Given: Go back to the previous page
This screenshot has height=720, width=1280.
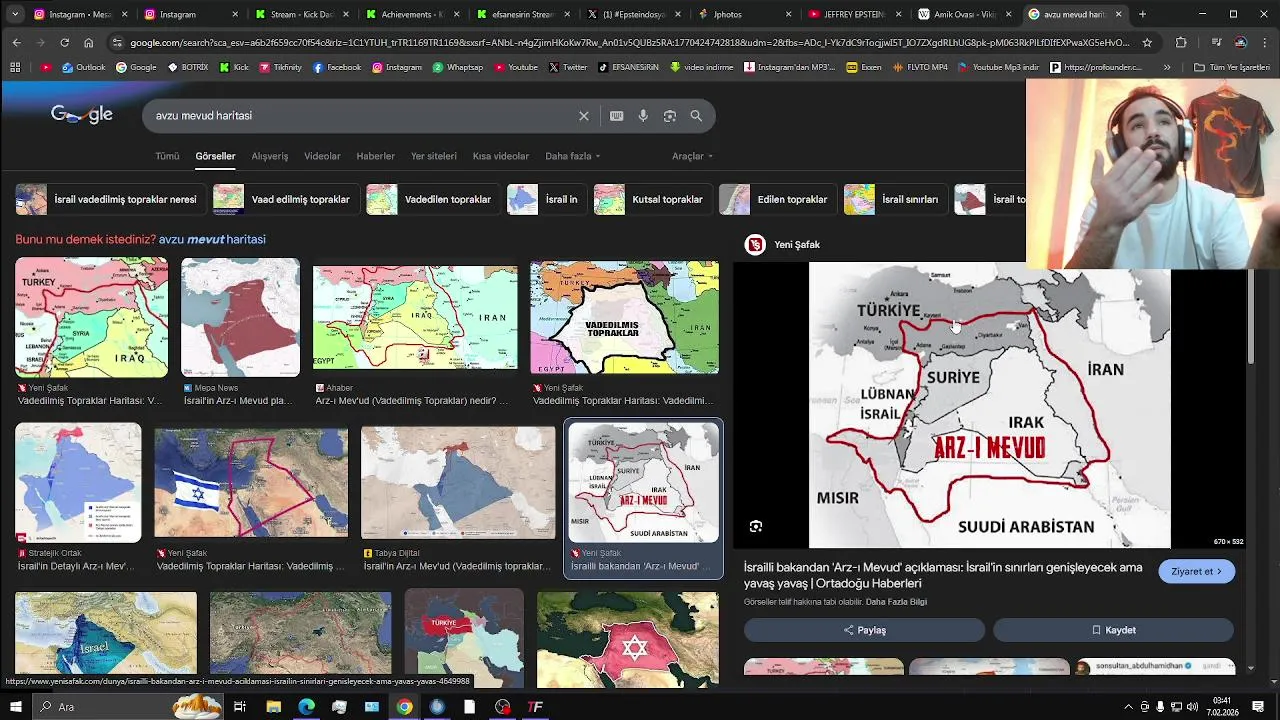Looking at the screenshot, I should (x=16, y=43).
